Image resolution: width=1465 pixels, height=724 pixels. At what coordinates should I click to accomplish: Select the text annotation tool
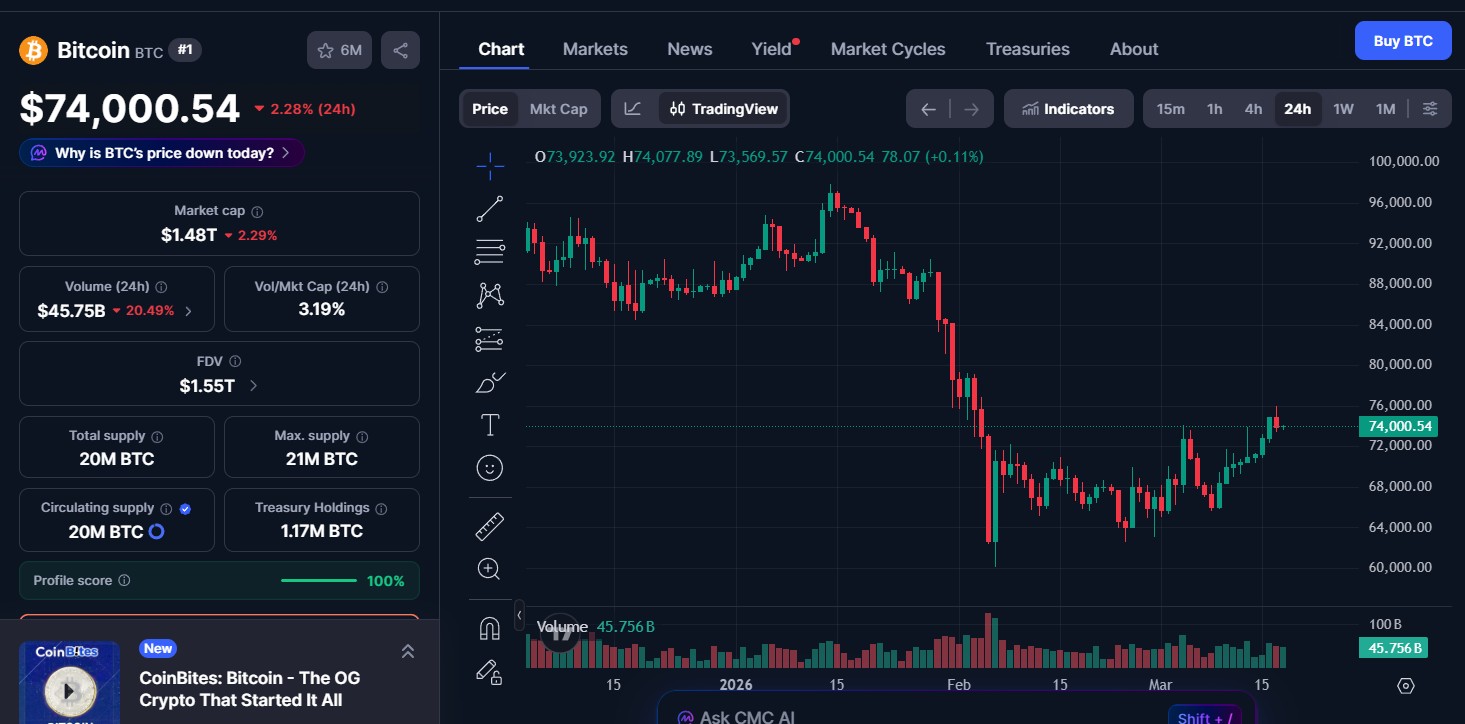pos(490,424)
